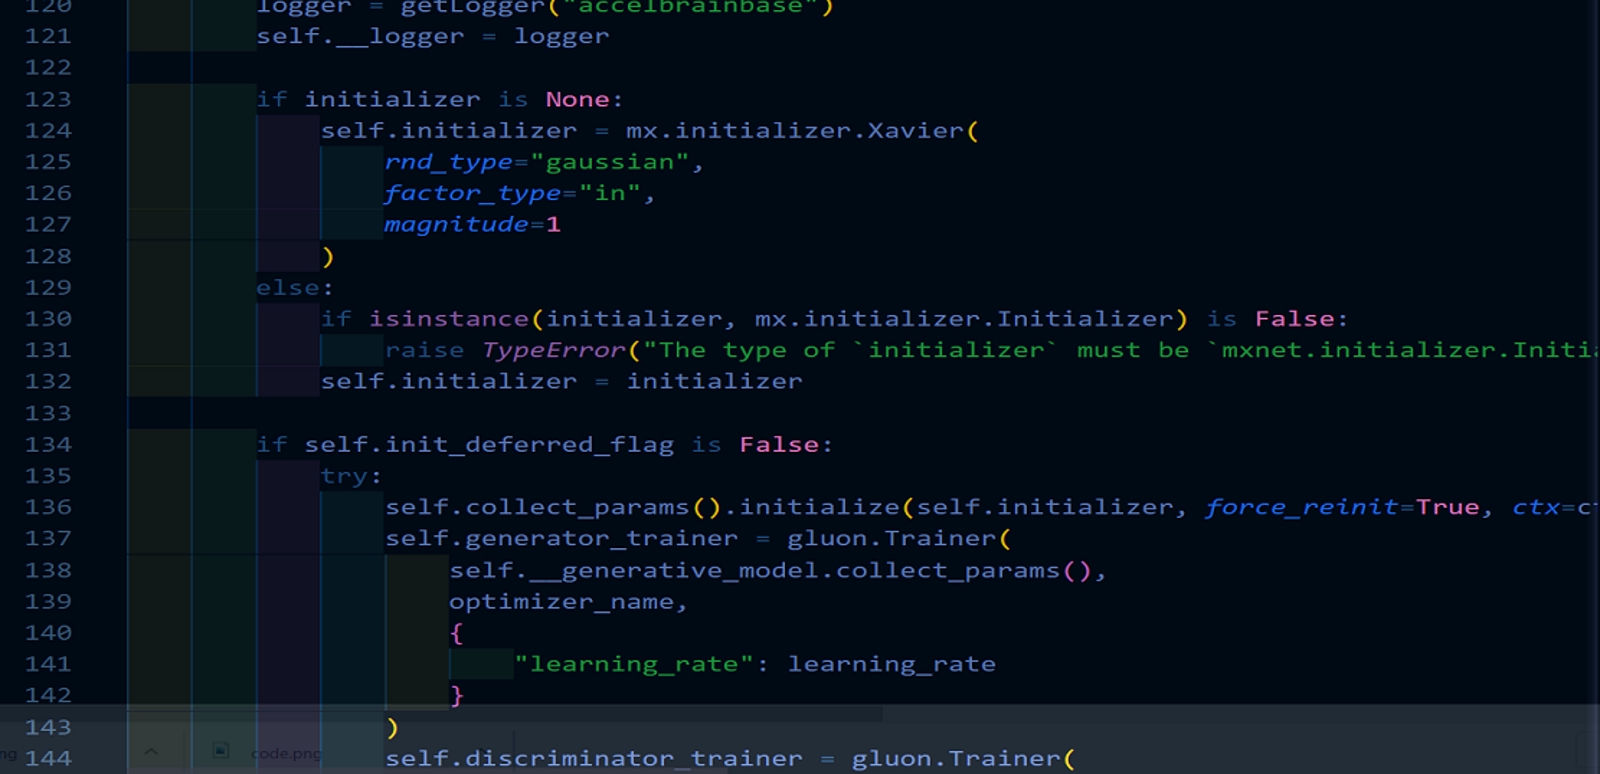Click line number 129 beside else
Viewport: 1600px width, 774px height.
pyautogui.click(x=48, y=287)
